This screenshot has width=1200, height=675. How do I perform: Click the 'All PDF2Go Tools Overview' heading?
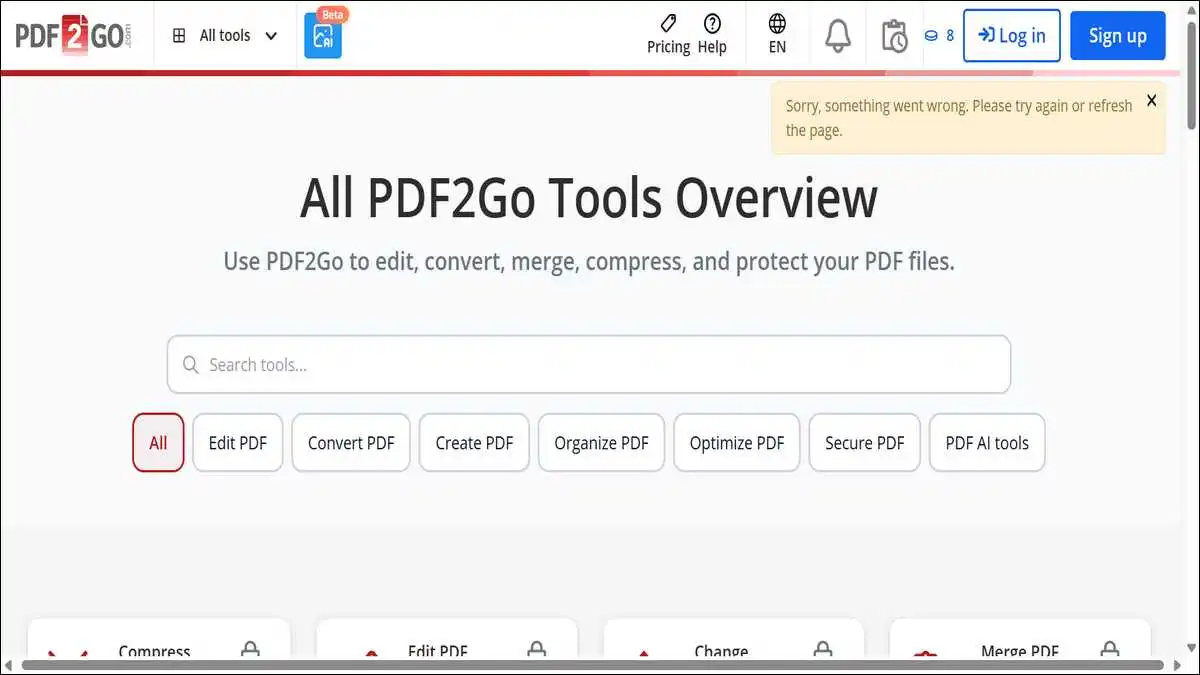pos(589,198)
